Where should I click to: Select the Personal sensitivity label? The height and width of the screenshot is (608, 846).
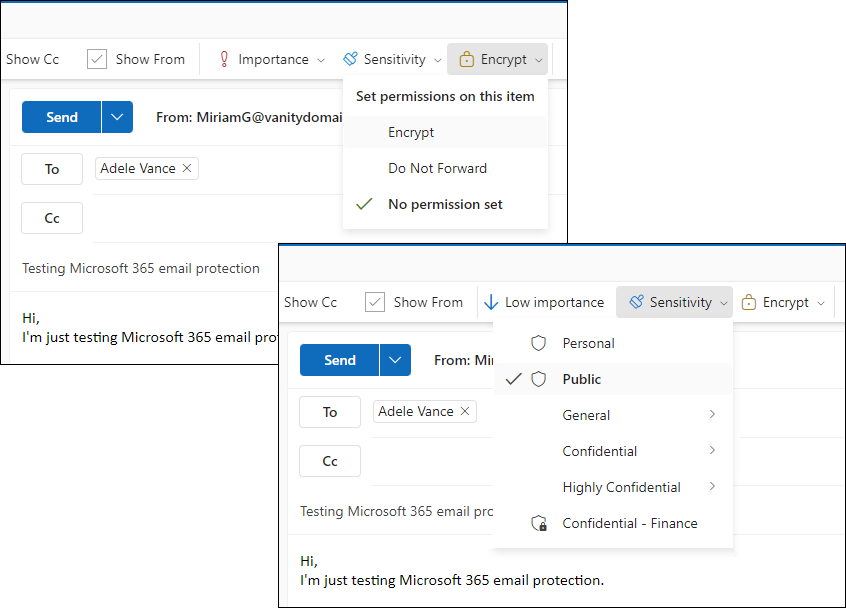pos(613,343)
